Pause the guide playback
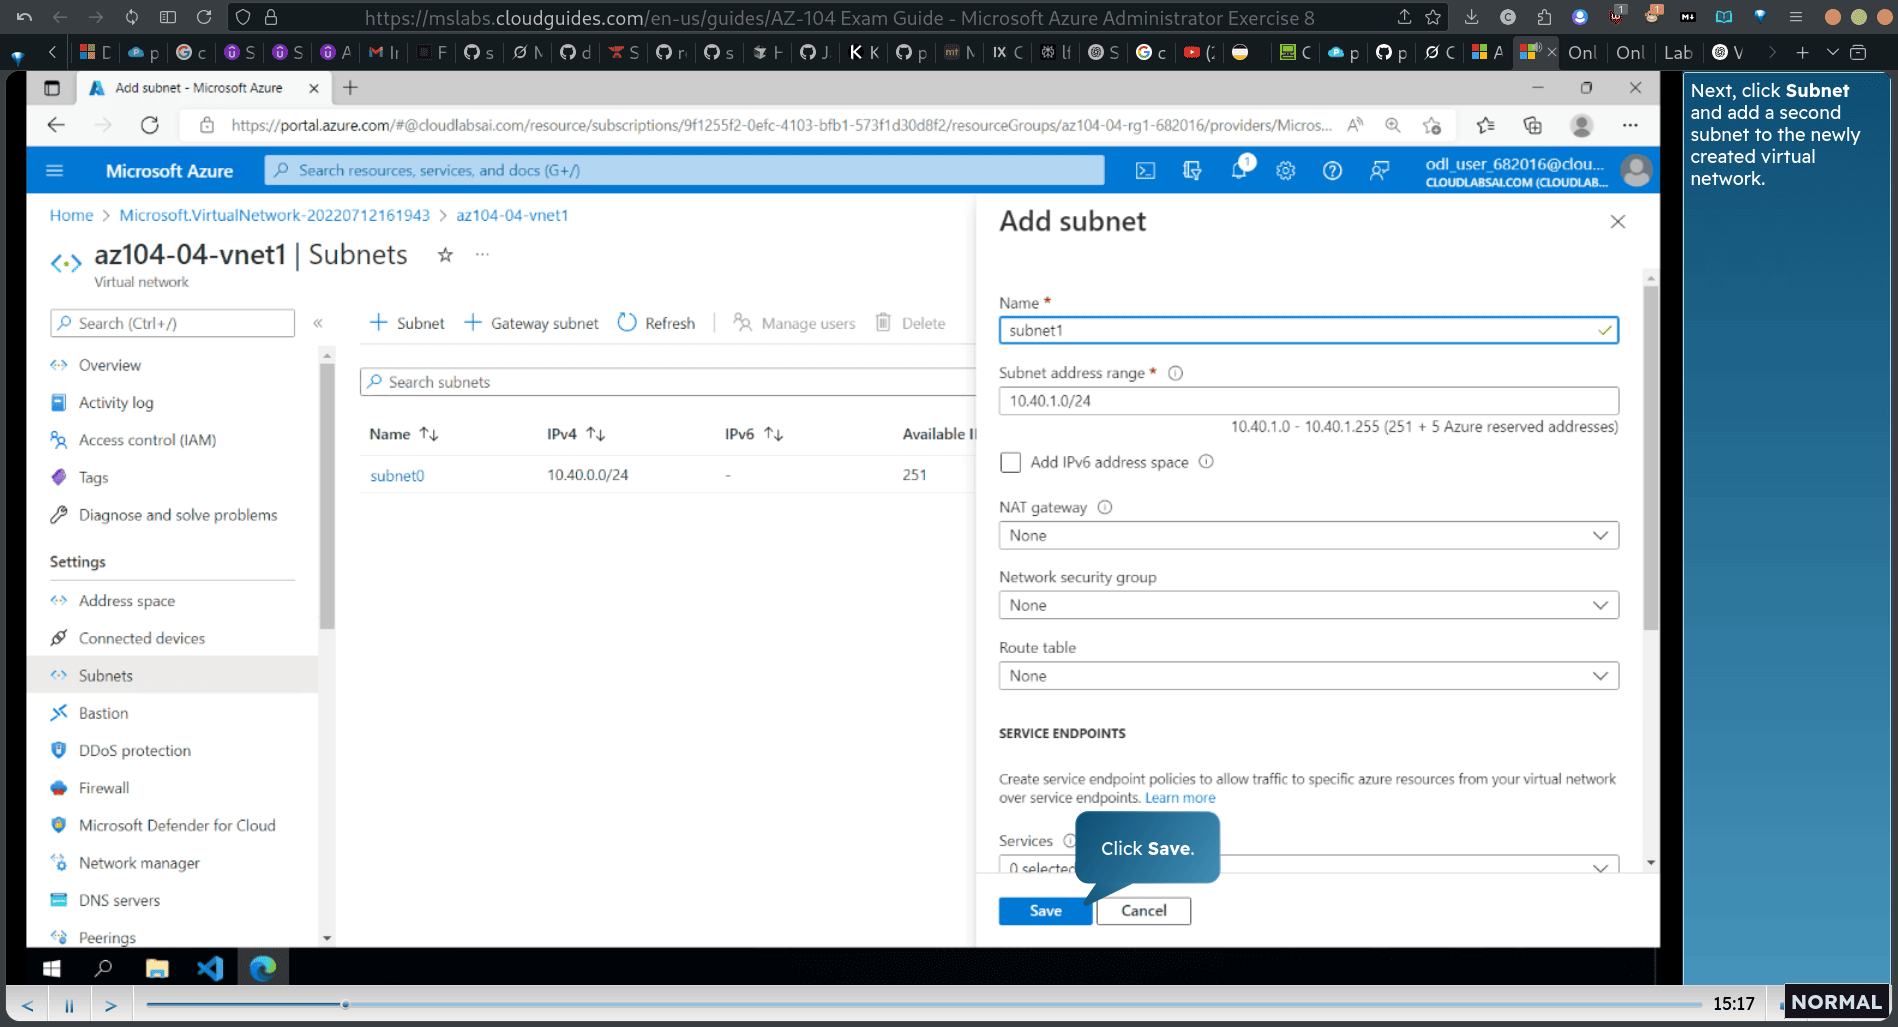Screen dimensions: 1898x1027 (69, 1005)
